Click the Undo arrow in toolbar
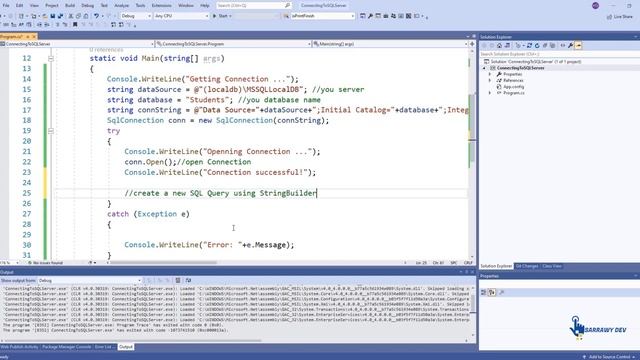Screen dimensions: 640x360 tap(96, 16)
